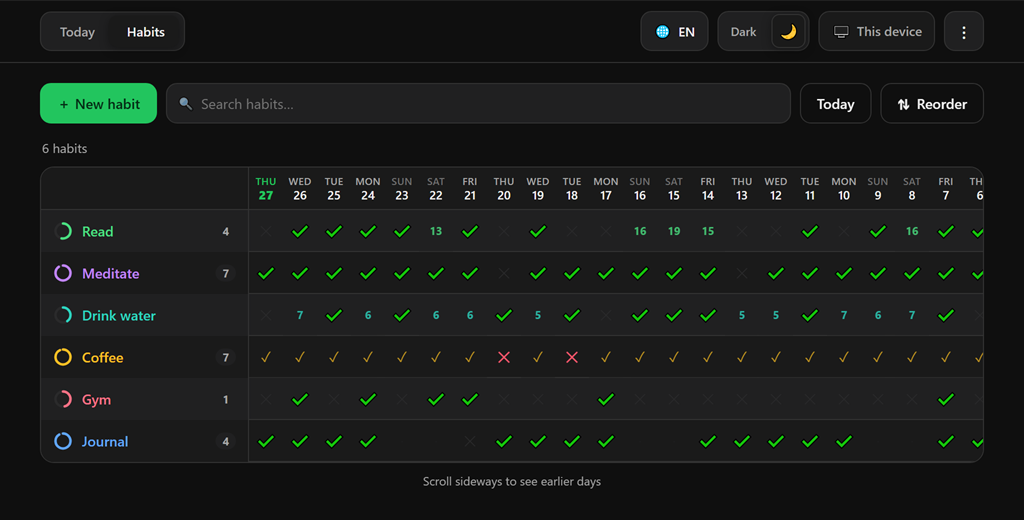Switch to the Today tab

coord(77,32)
